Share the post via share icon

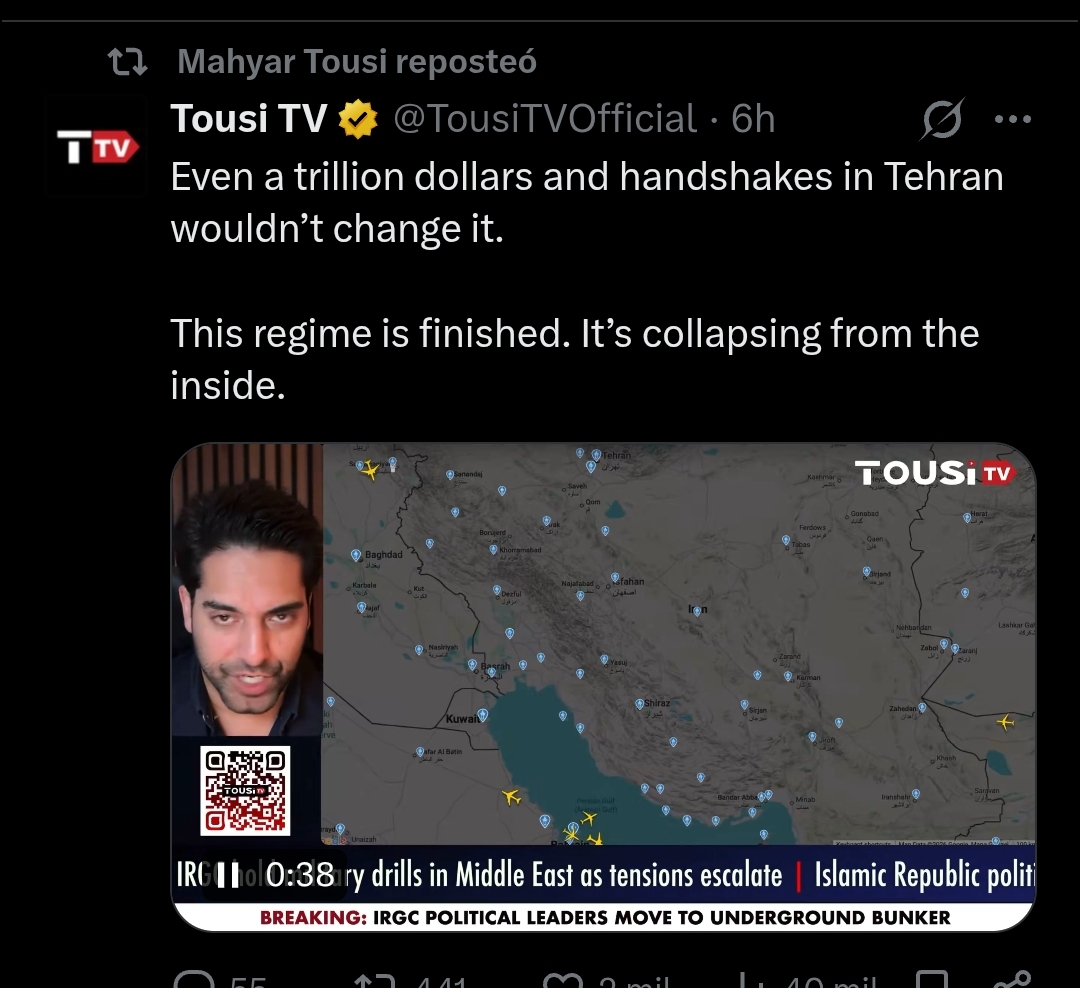(1012, 980)
